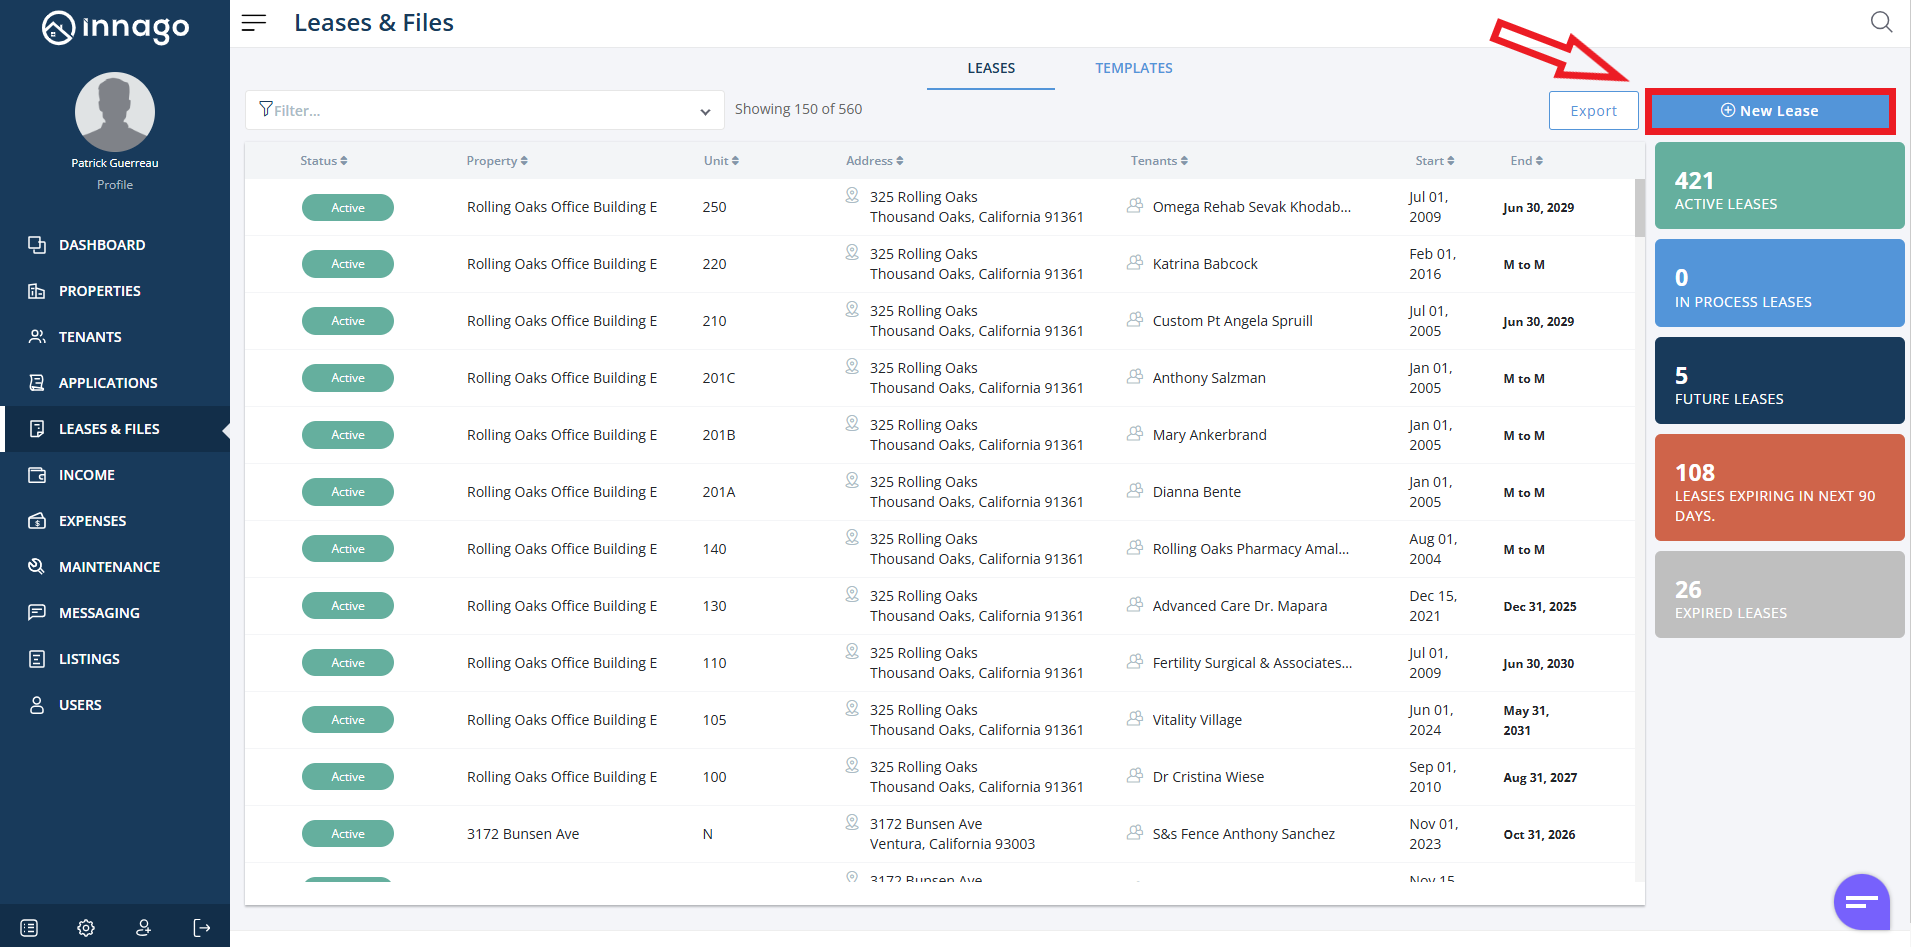This screenshot has width=1911, height=947.
Task: Open Patrick Guerreau profile avatar
Action: pyautogui.click(x=115, y=112)
